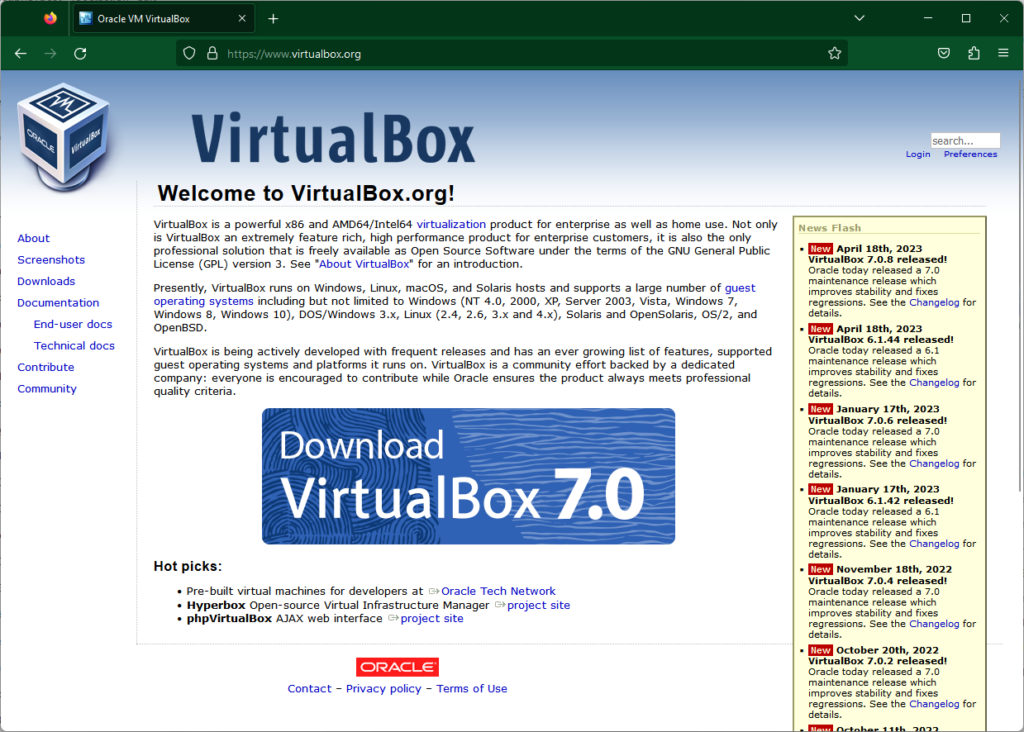View site security via the padlock icon
1024x732 pixels.
[212, 54]
